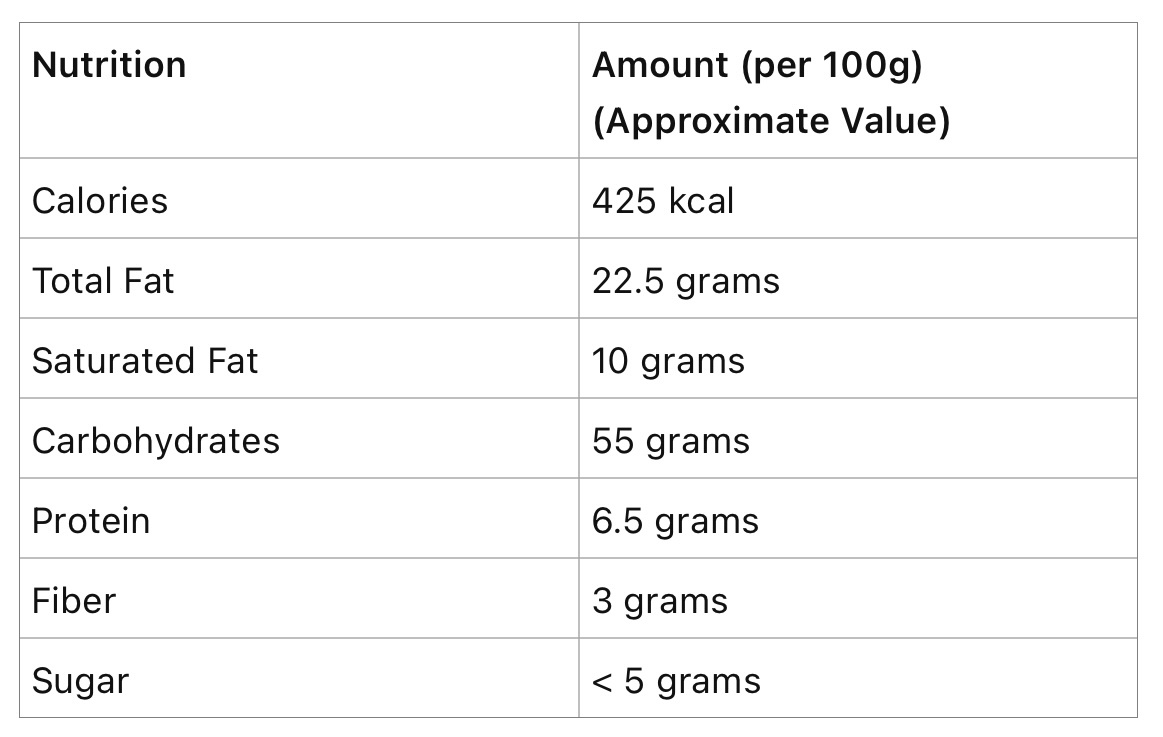Select the Carbohydrates row label
Screen dimensions: 1163x737
156,440
